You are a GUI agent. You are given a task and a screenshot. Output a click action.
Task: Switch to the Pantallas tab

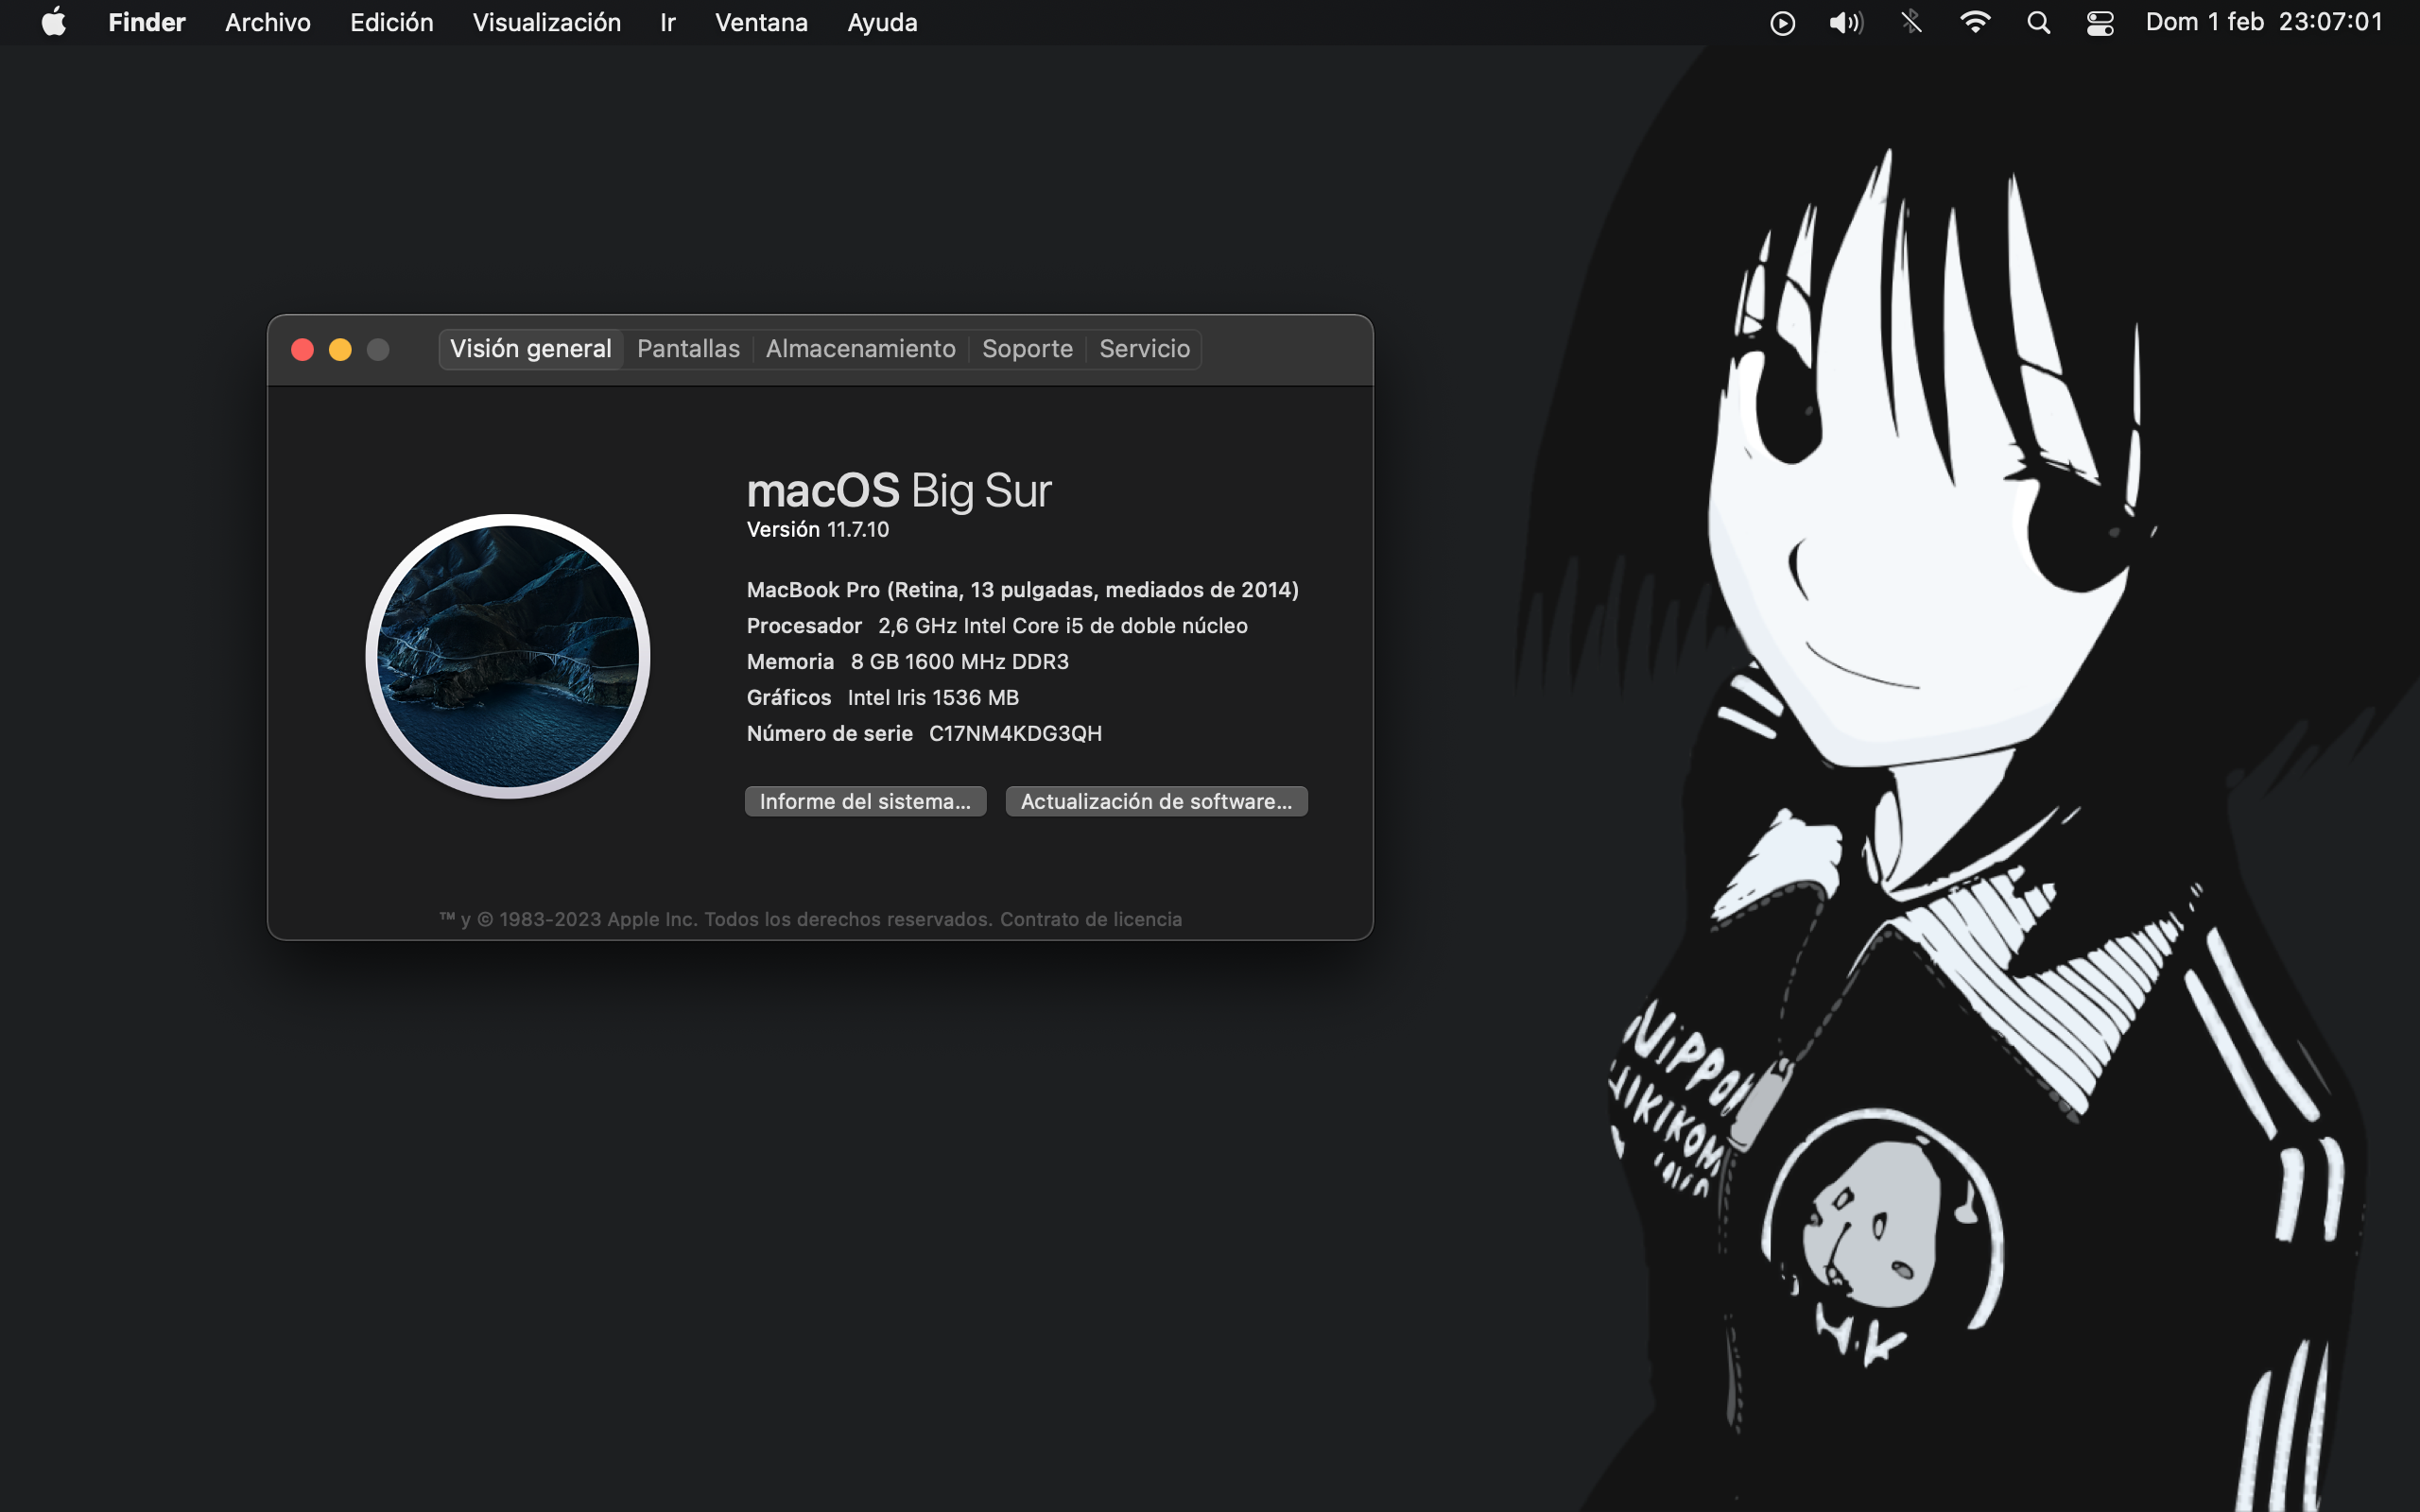click(688, 349)
